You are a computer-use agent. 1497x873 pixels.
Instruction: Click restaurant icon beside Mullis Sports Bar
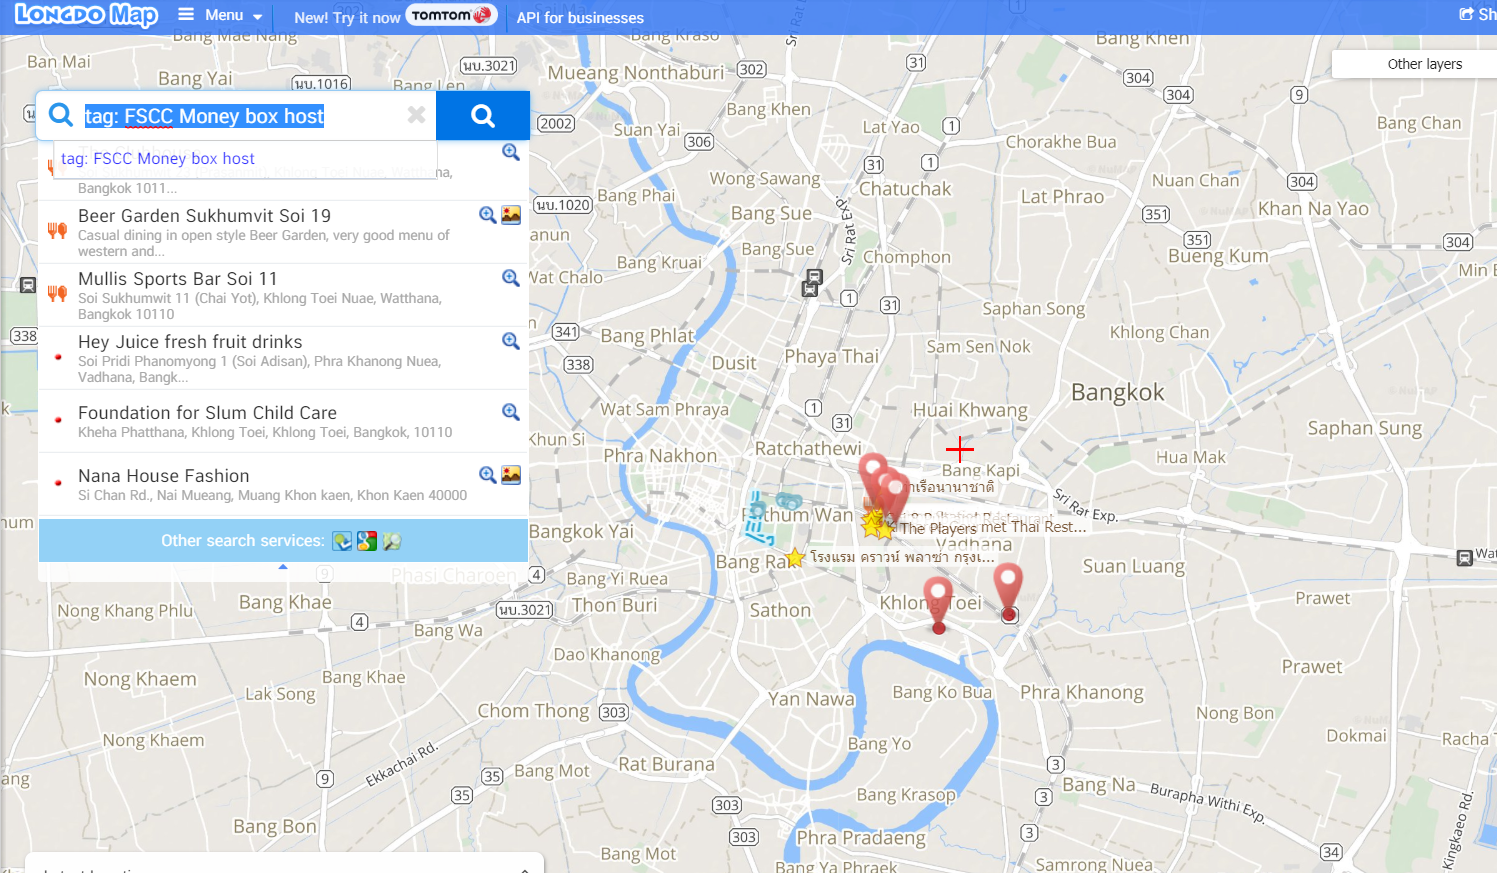[57, 294]
